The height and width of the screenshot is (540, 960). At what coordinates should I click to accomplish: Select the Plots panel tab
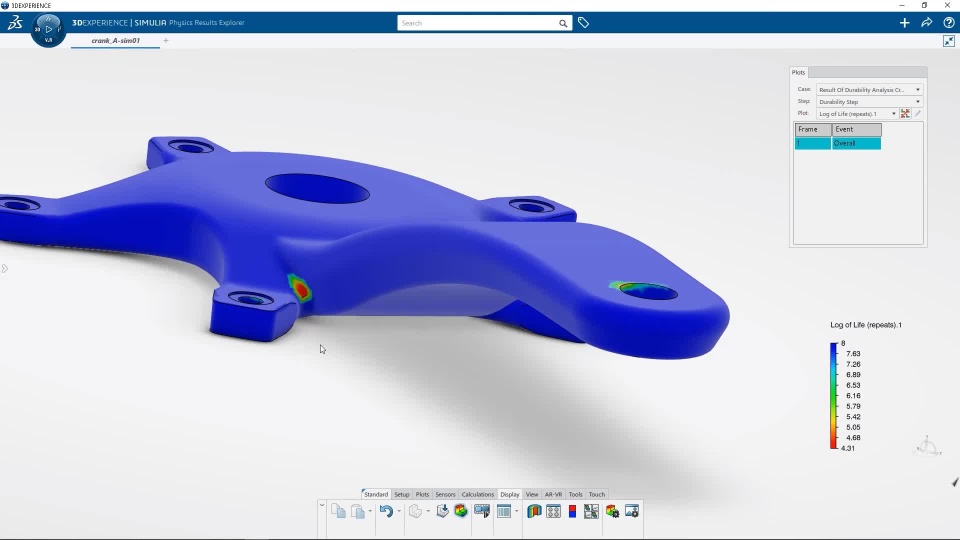click(798, 72)
